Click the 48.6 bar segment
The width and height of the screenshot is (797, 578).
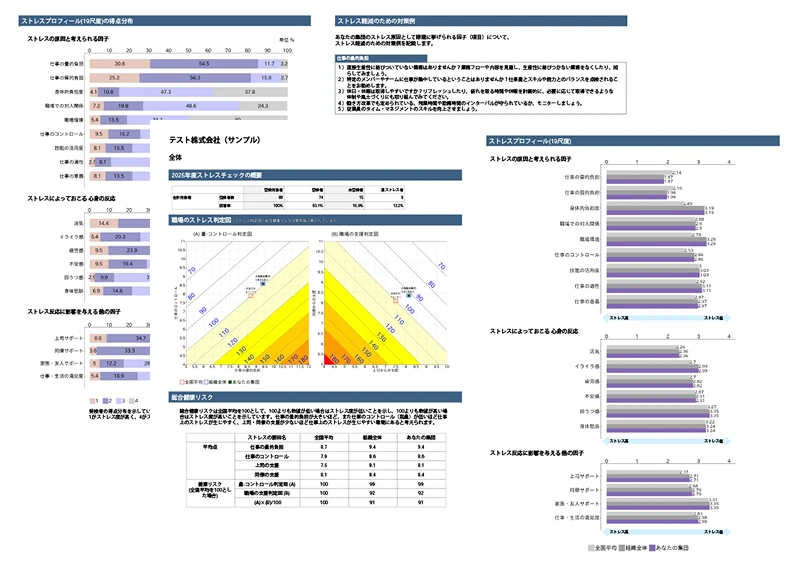(191, 106)
